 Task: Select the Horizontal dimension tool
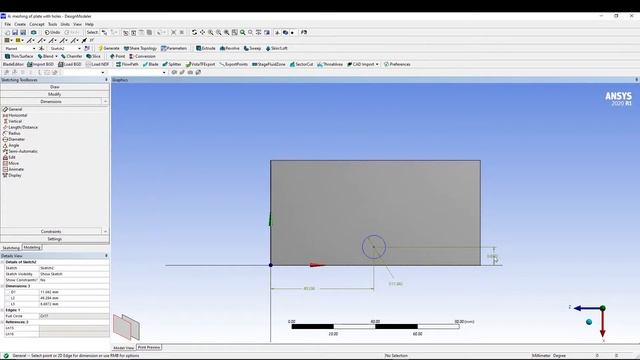[15, 116]
